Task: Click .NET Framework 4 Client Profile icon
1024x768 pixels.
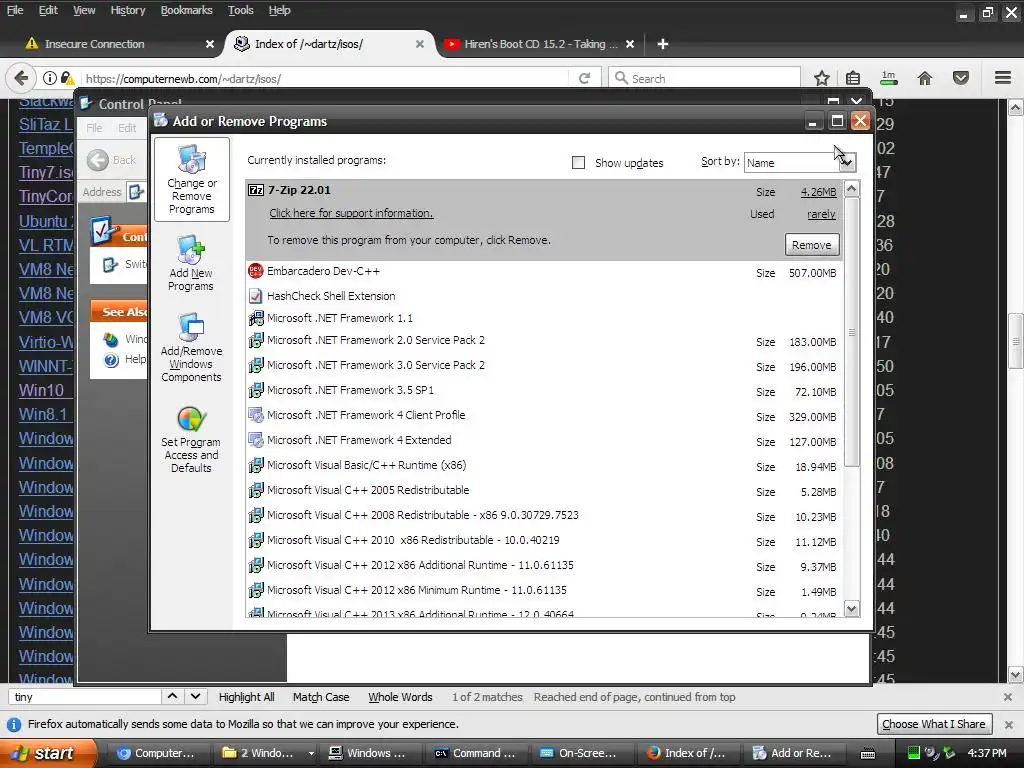Action: coord(256,415)
